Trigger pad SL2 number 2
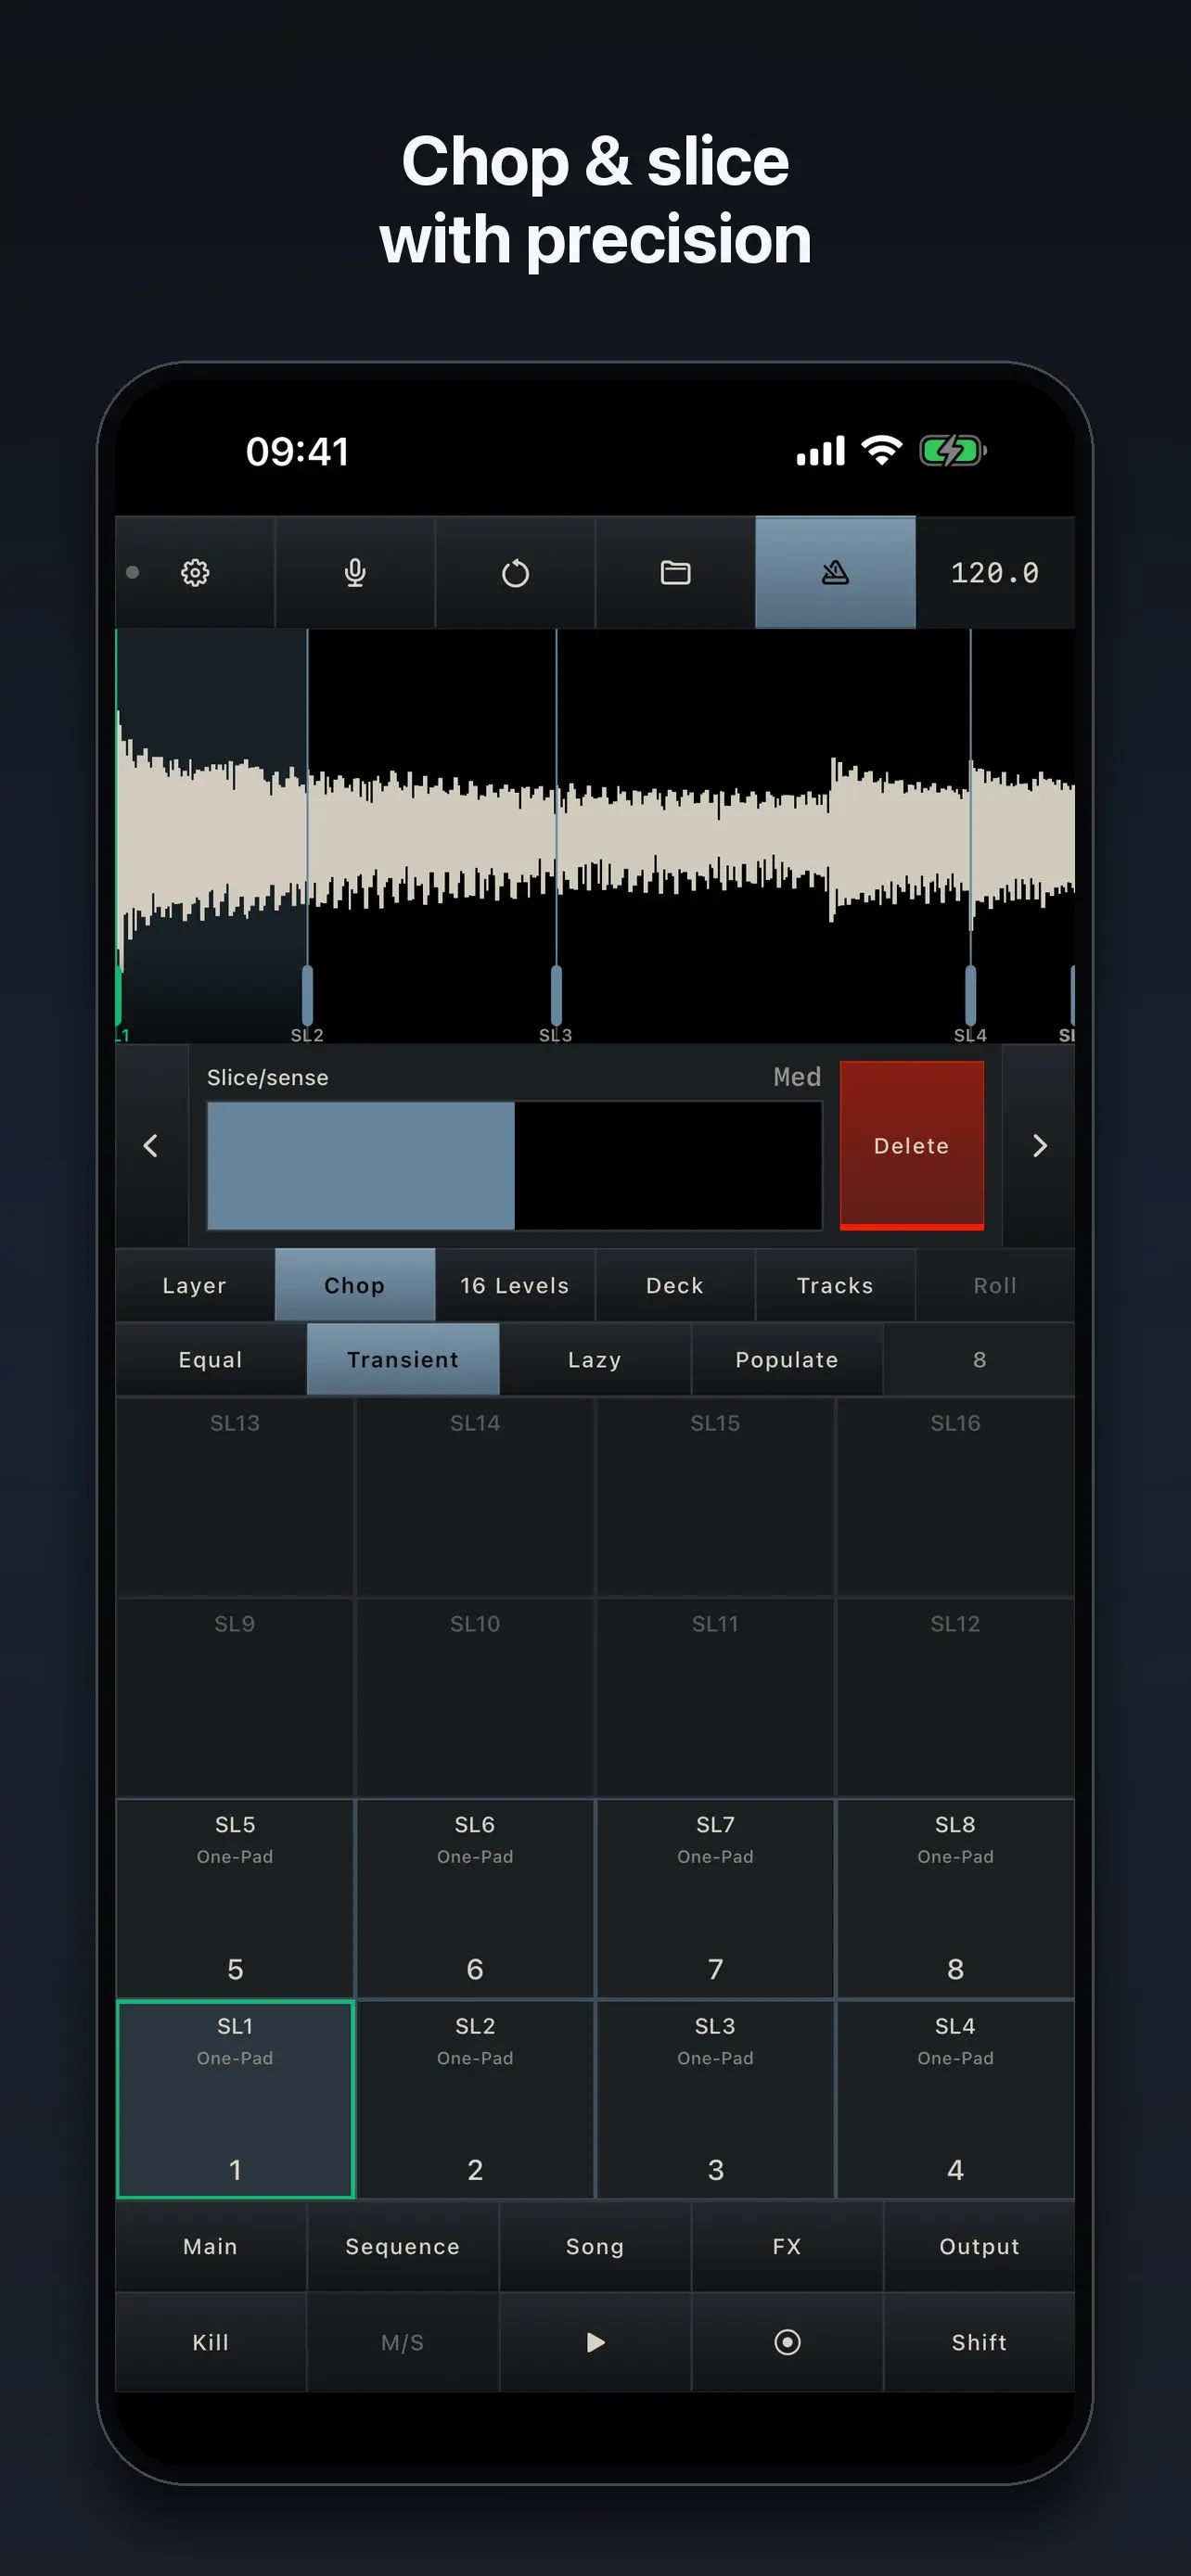The height and width of the screenshot is (2576, 1191). [475, 2099]
